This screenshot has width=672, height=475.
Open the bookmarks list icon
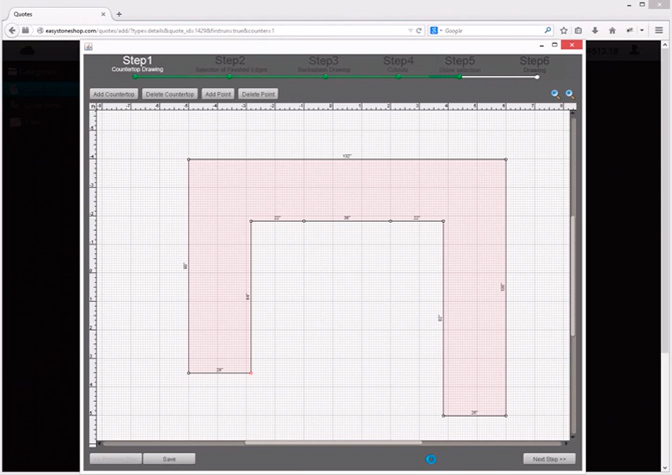pyautogui.click(x=579, y=30)
